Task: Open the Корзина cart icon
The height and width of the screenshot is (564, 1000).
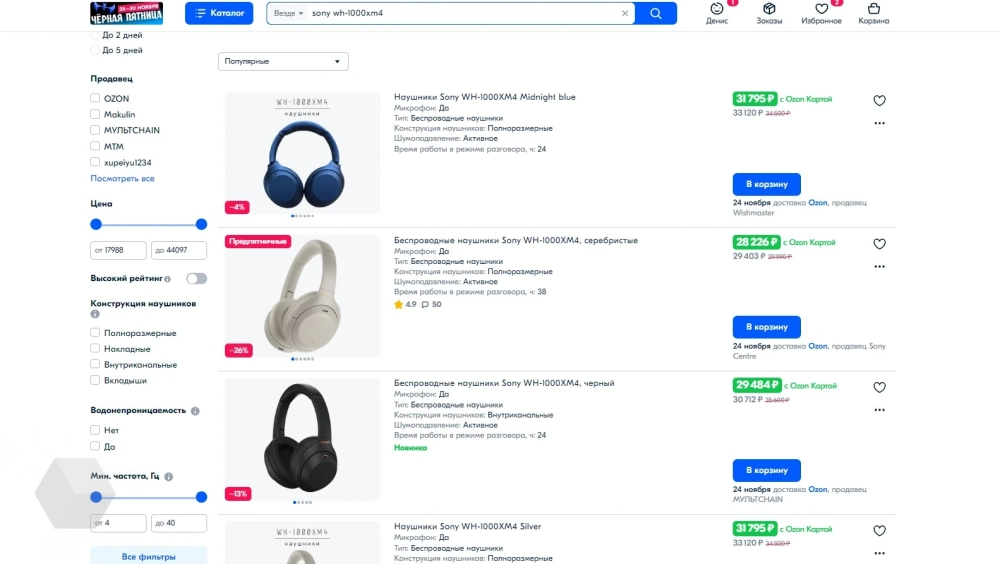Action: pos(873,13)
